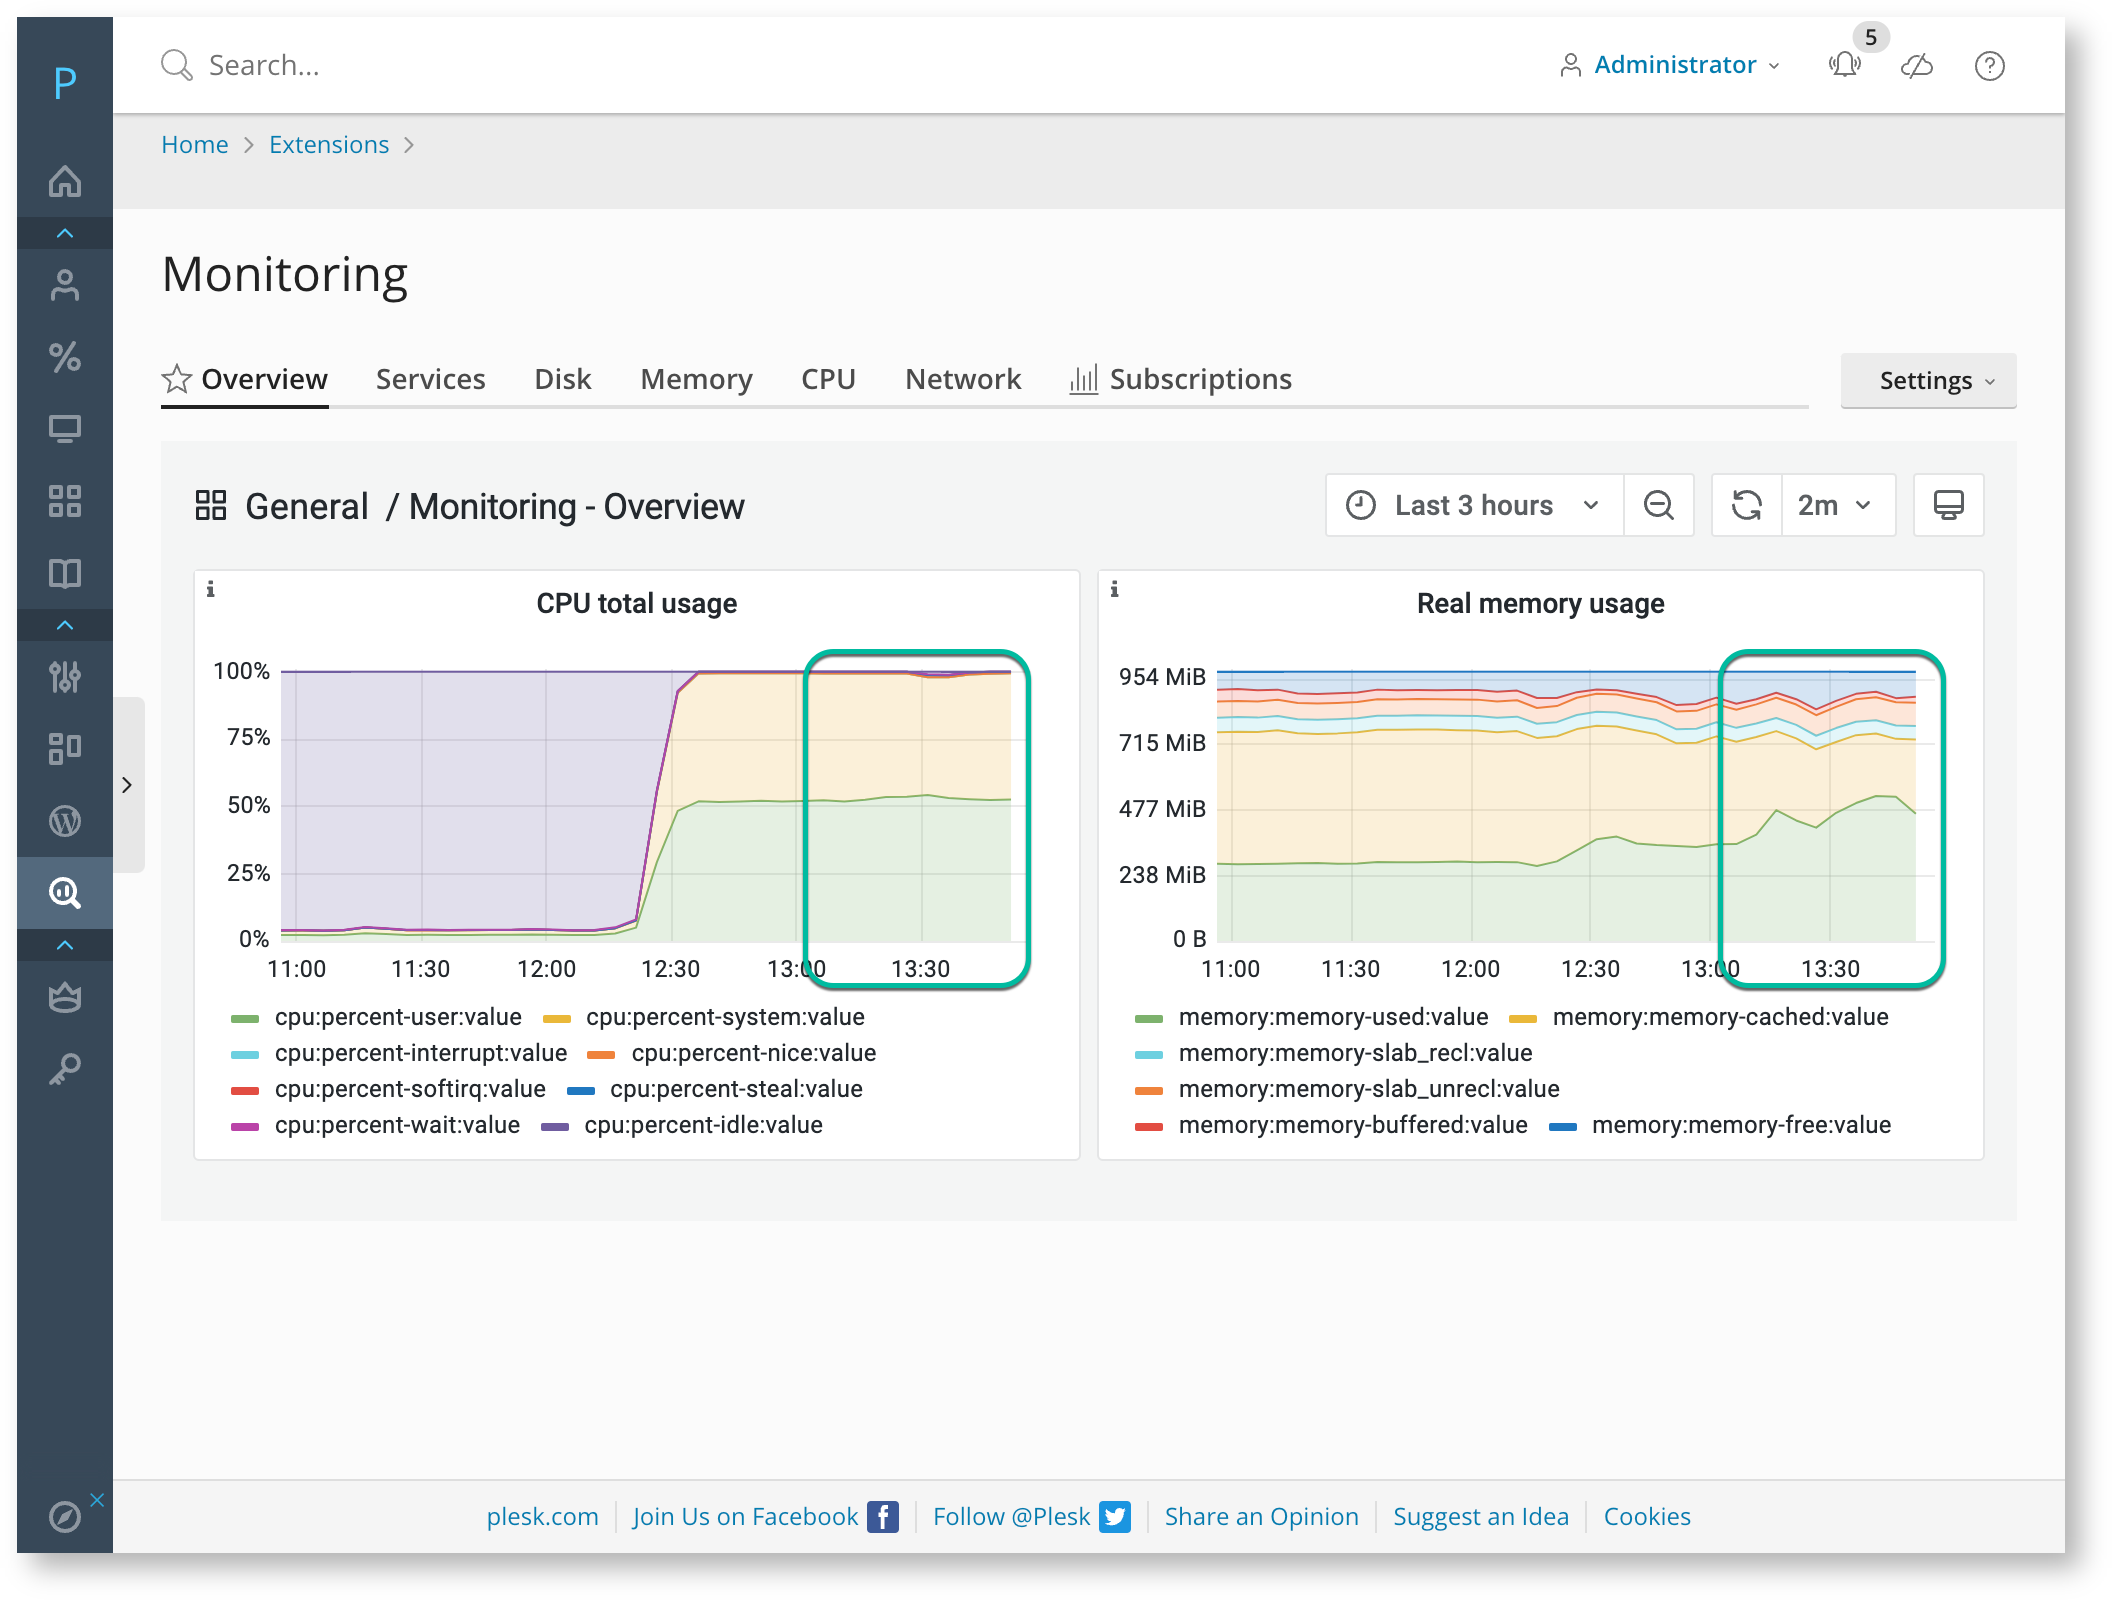
Task: Open the Extensions breadcrumb link
Action: point(329,145)
